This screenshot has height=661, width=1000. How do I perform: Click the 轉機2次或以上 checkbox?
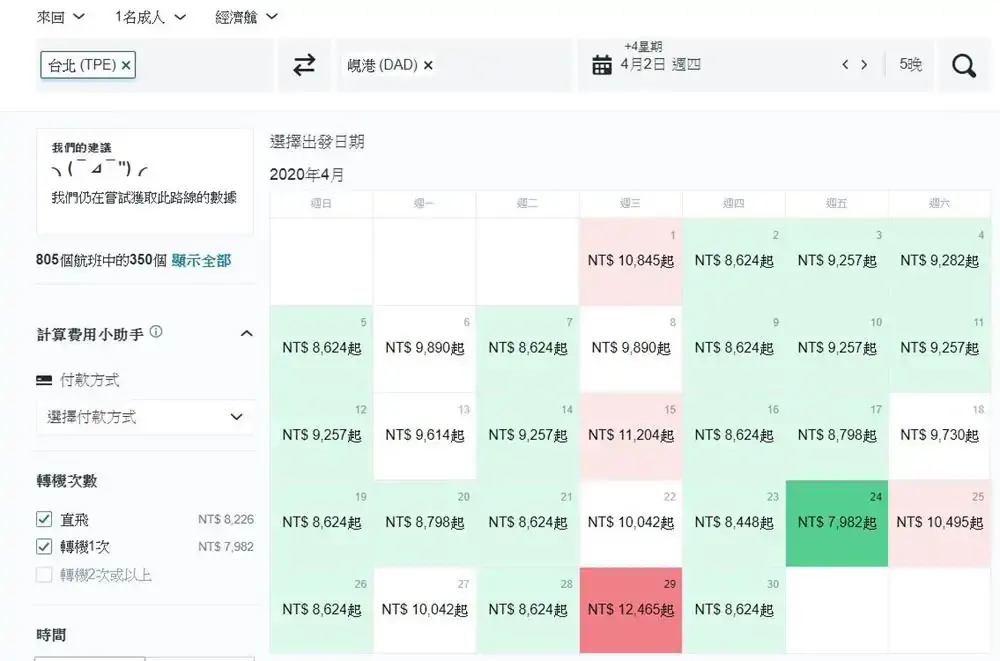pyautogui.click(x=44, y=574)
